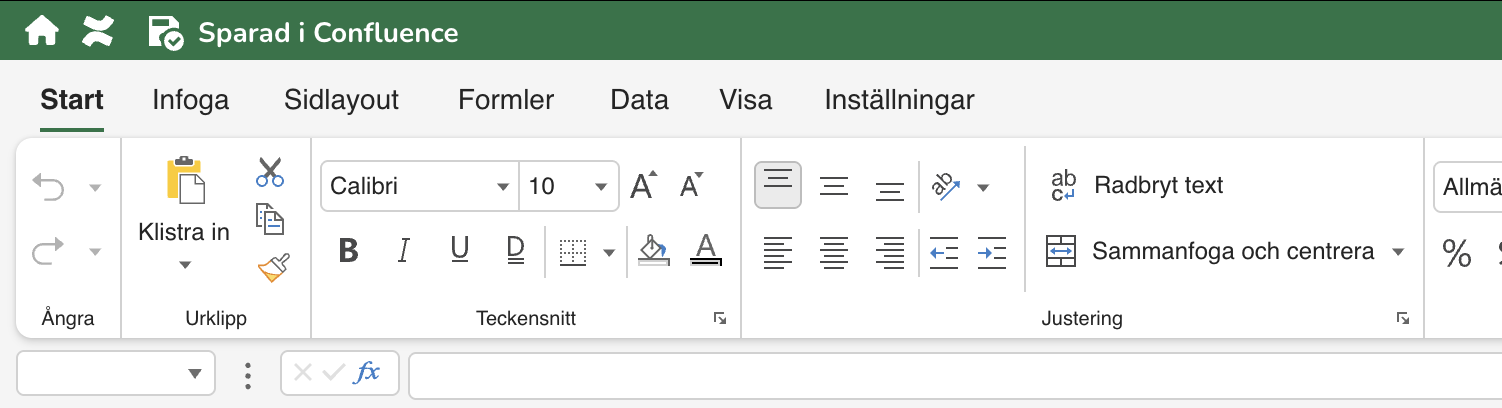
Task: Open the Calibri font name dropdown
Action: coord(420,187)
